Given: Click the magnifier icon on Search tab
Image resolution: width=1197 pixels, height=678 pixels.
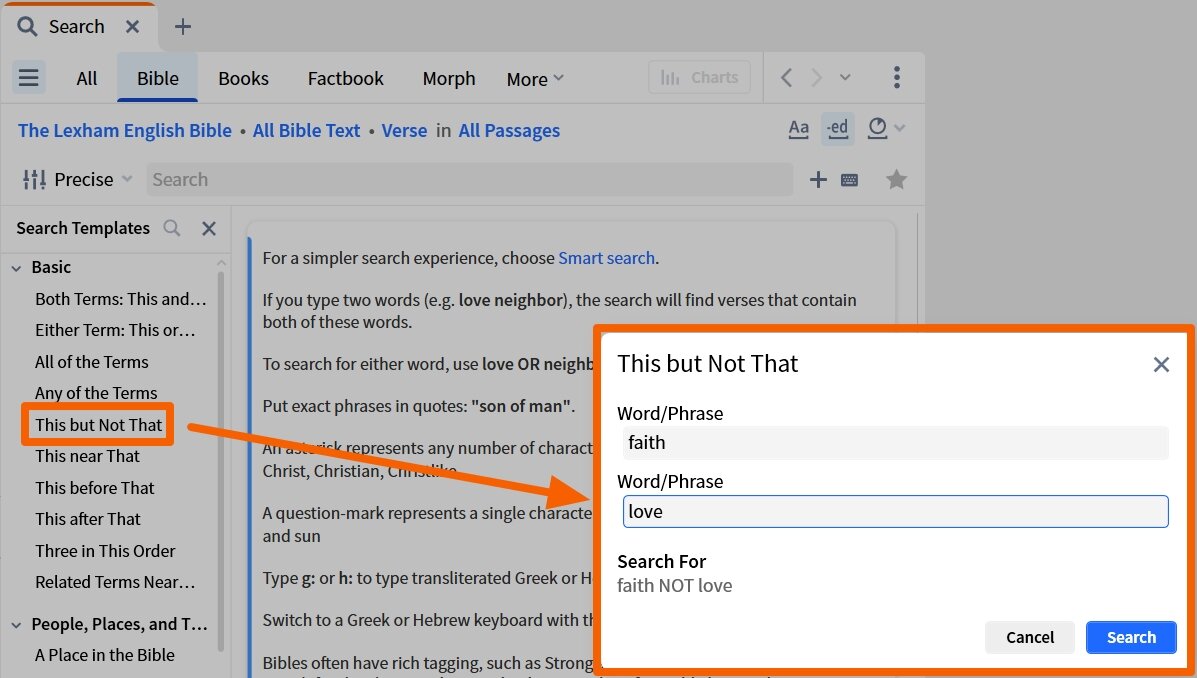Looking at the screenshot, I should (27, 27).
